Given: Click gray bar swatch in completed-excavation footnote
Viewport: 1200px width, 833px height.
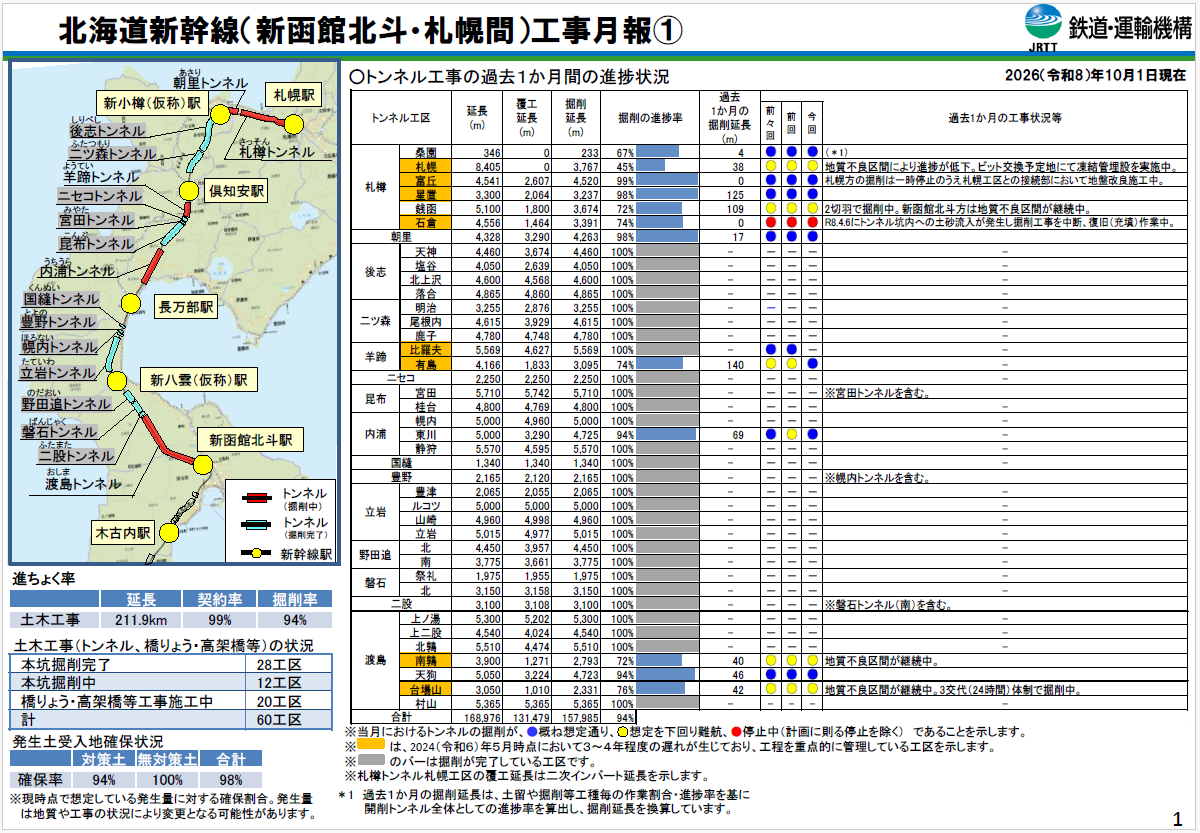Looking at the screenshot, I should click(x=373, y=760).
